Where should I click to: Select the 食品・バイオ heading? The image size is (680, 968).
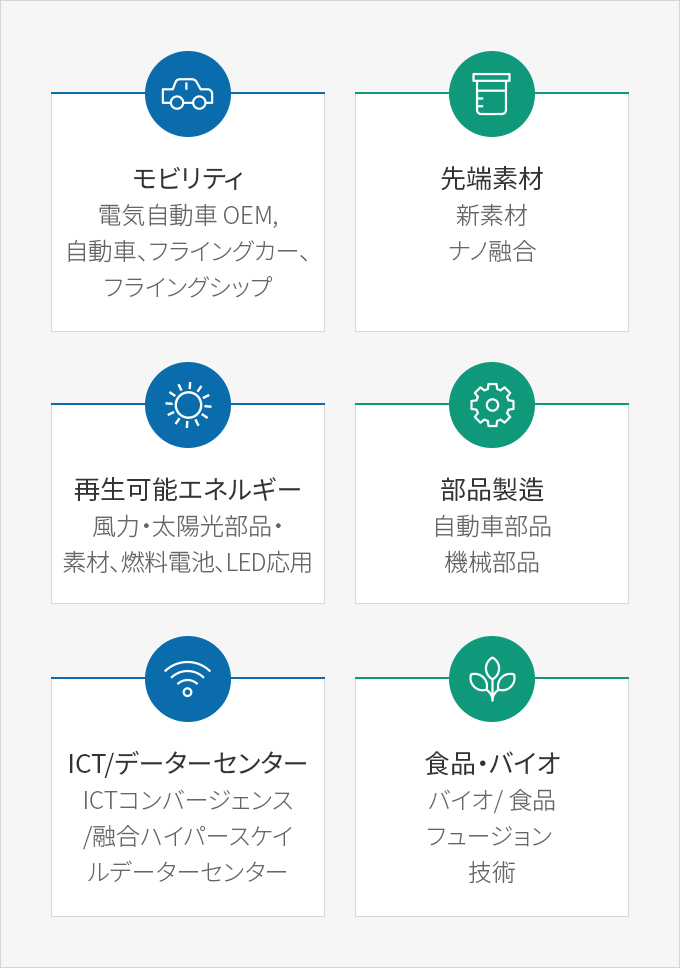(492, 764)
